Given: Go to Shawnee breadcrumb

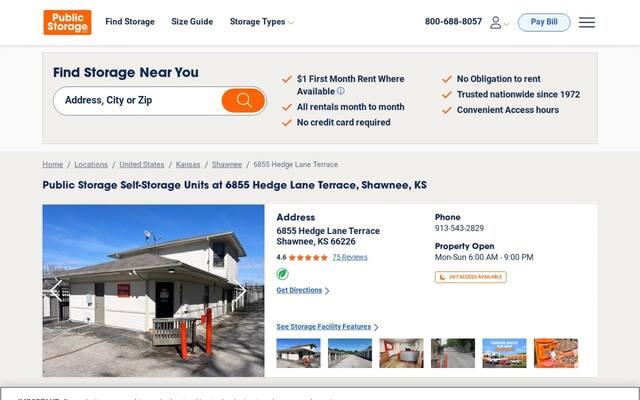Looking at the screenshot, I should 227,164.
